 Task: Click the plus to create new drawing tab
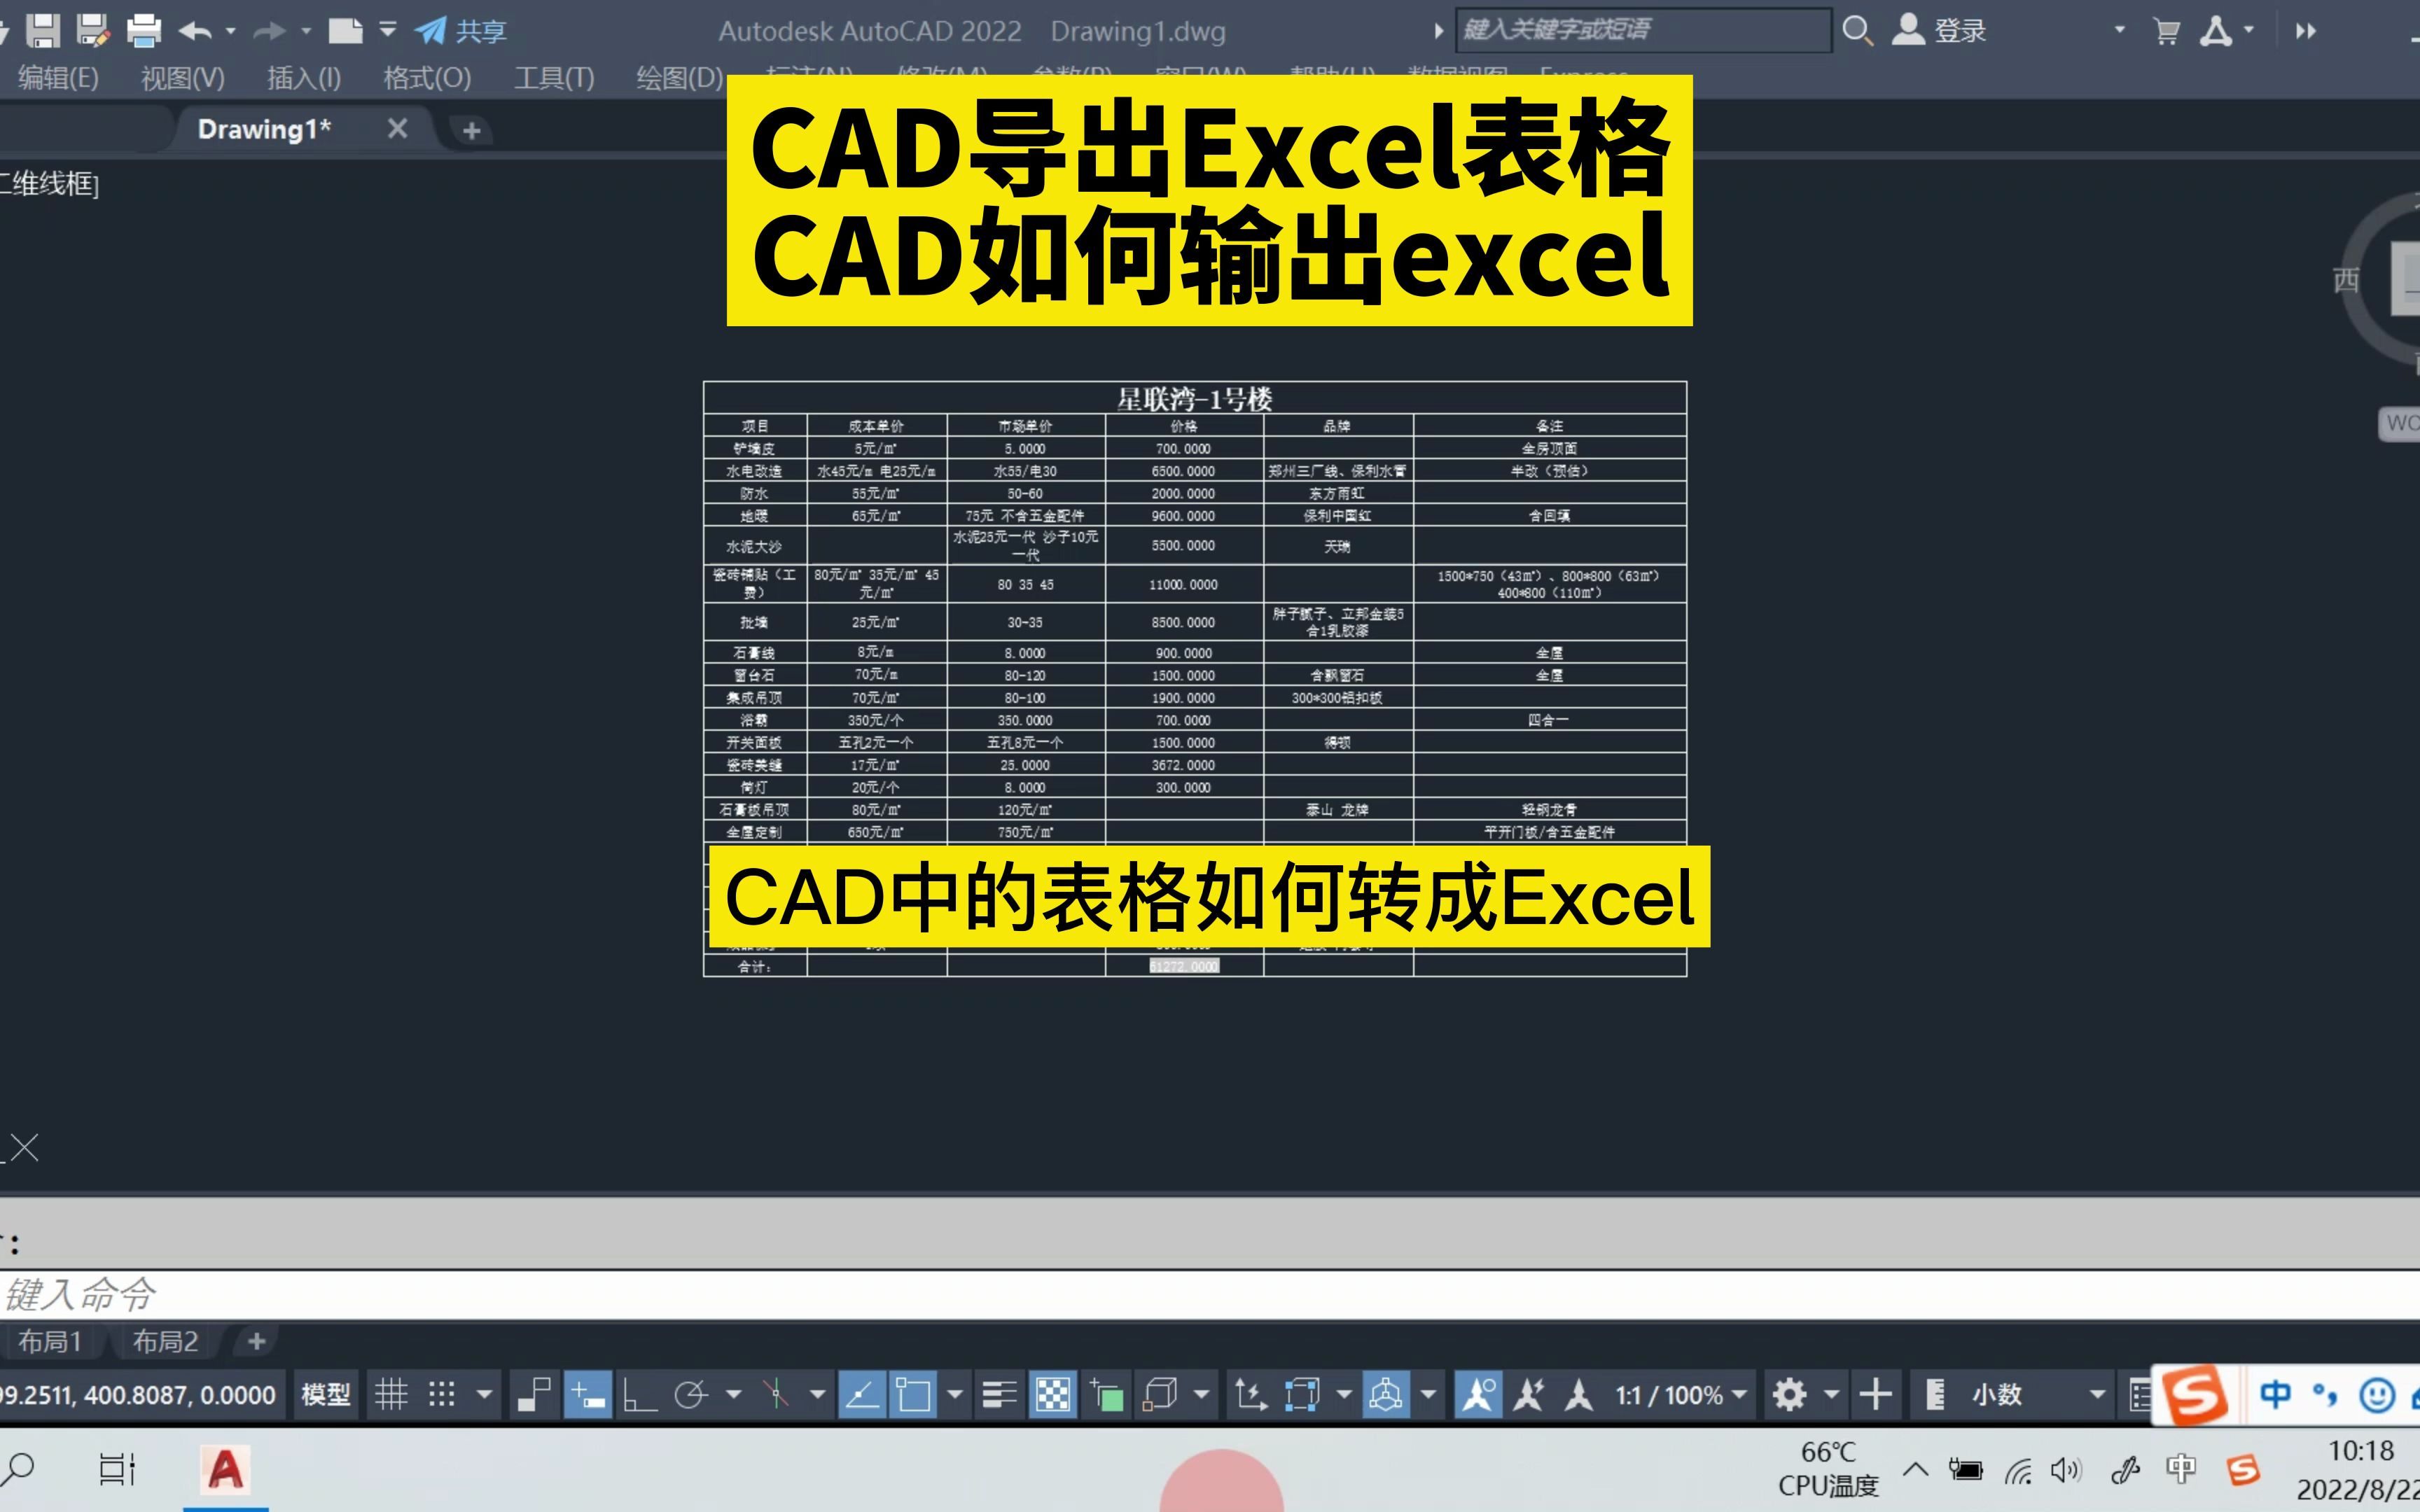coord(472,130)
